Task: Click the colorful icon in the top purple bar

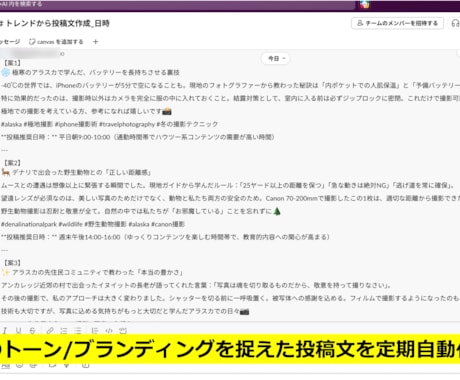Action: (365, 4)
